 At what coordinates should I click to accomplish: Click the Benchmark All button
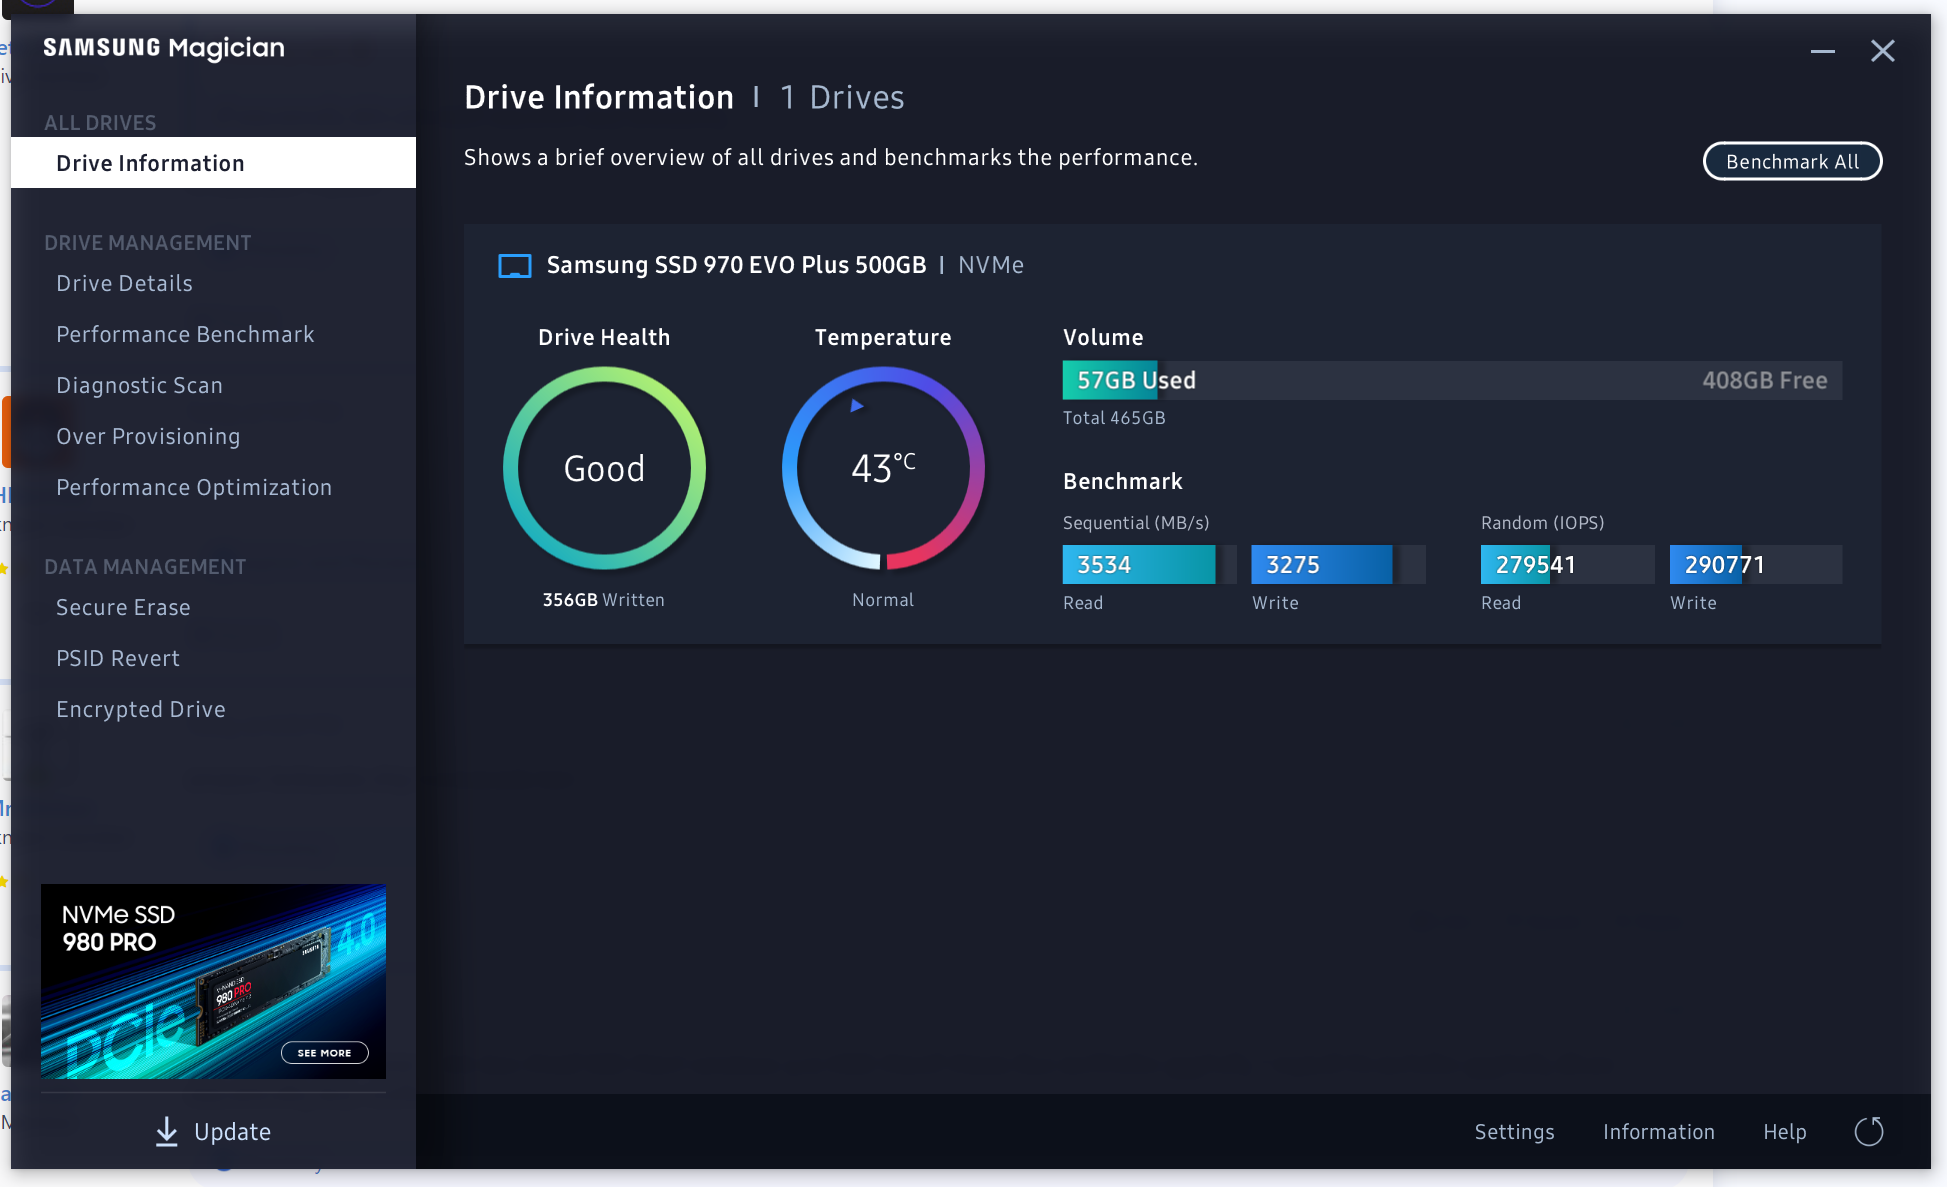coord(1792,162)
